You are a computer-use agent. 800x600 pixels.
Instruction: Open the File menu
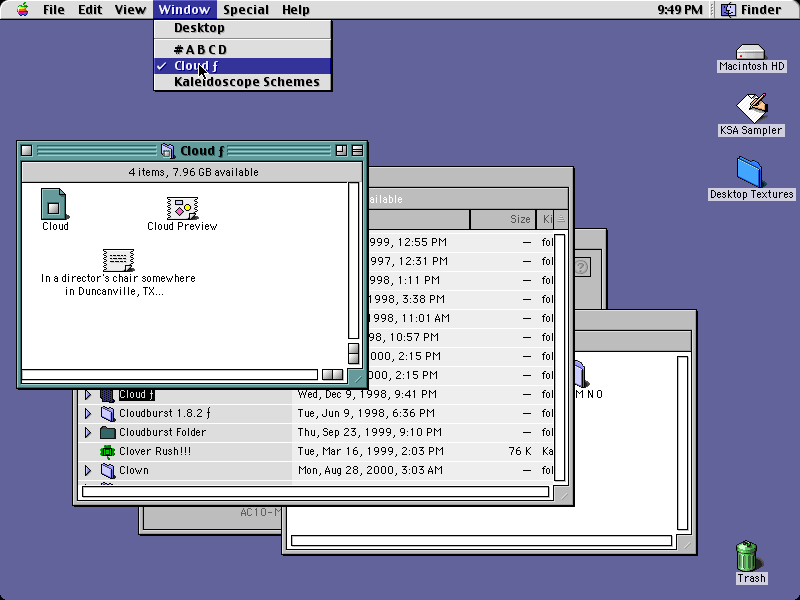(54, 10)
